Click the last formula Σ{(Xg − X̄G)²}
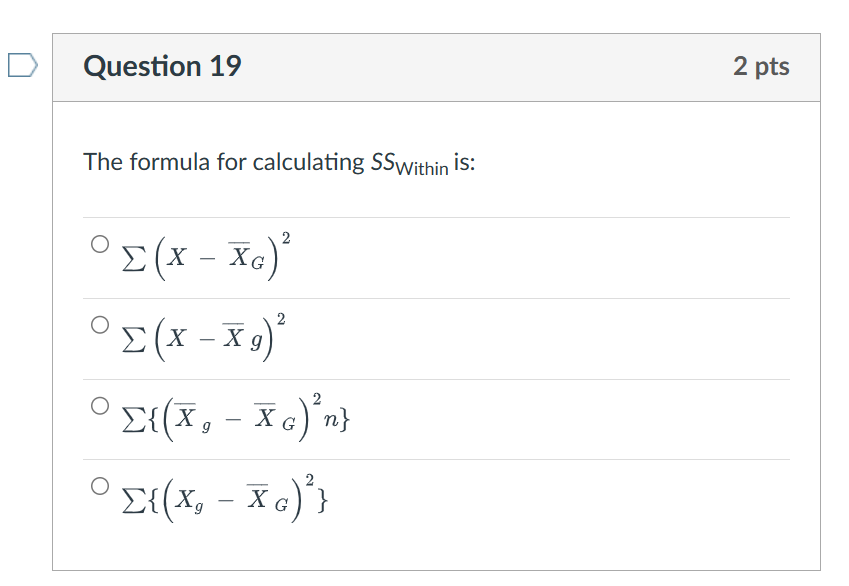 click(x=223, y=498)
